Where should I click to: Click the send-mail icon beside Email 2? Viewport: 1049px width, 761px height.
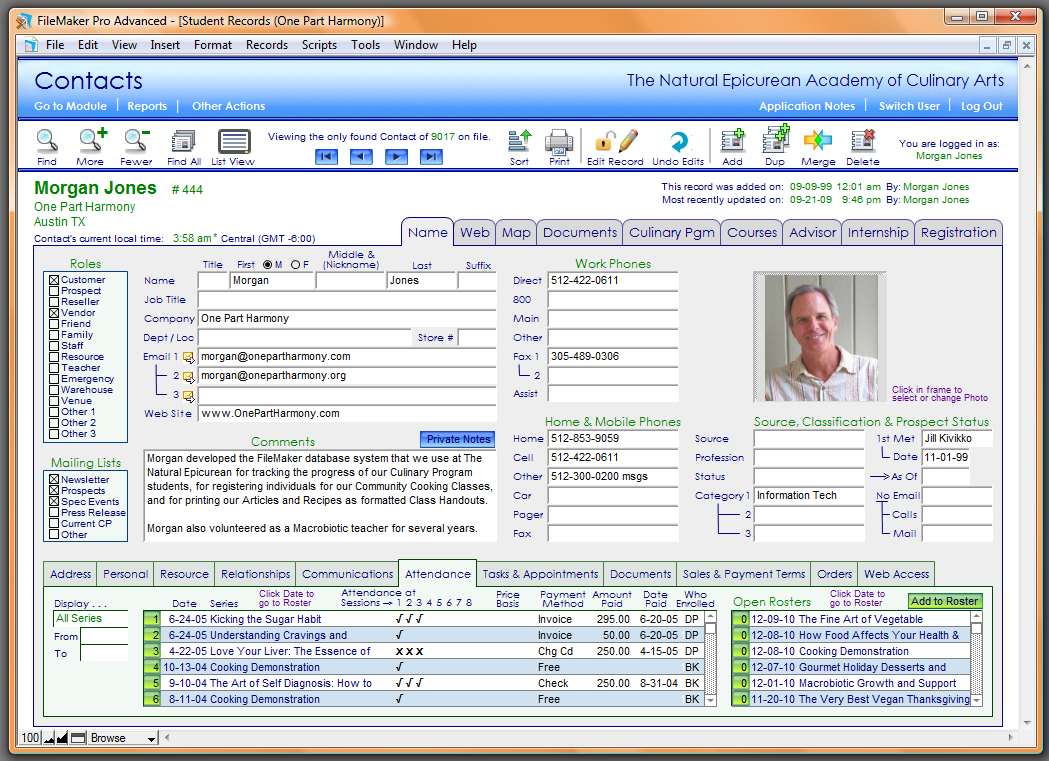pos(189,376)
